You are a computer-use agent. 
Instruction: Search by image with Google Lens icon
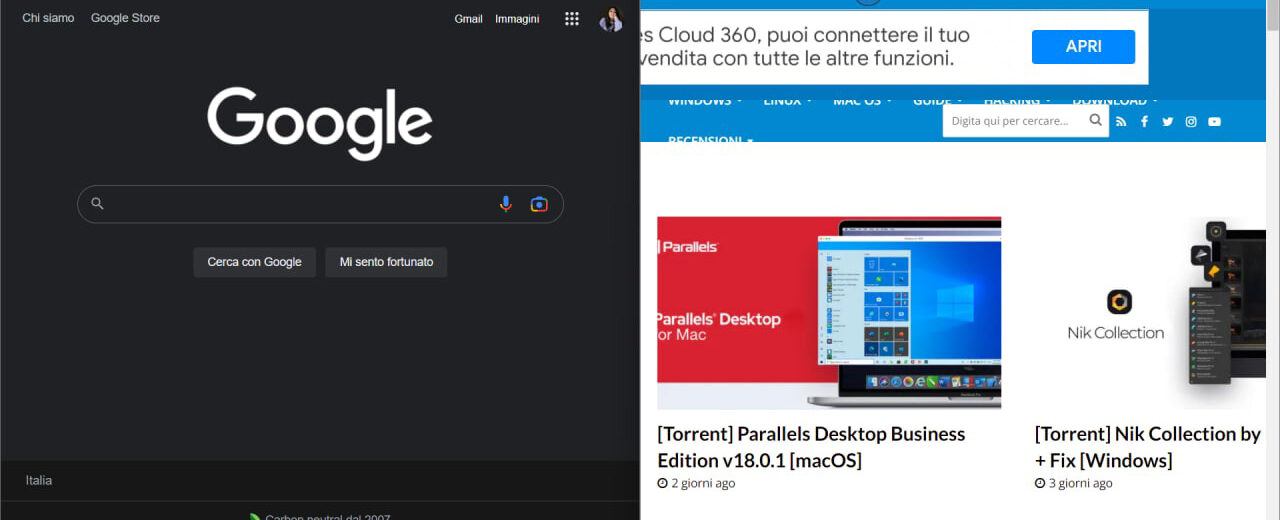click(539, 204)
